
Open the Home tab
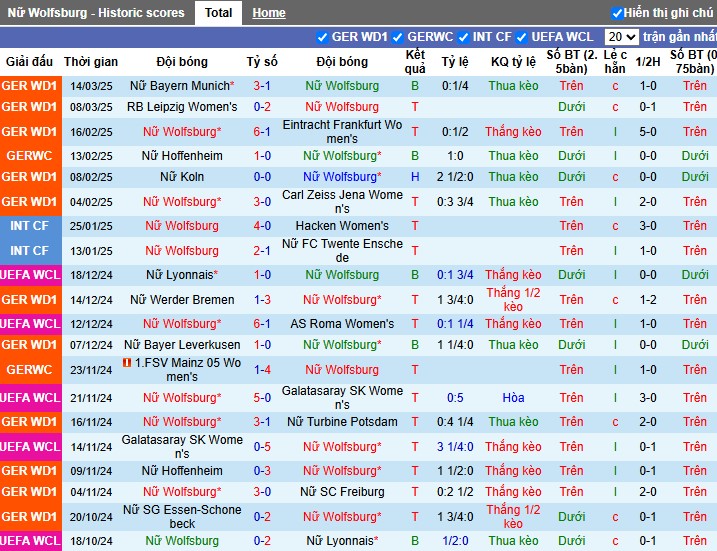[269, 13]
